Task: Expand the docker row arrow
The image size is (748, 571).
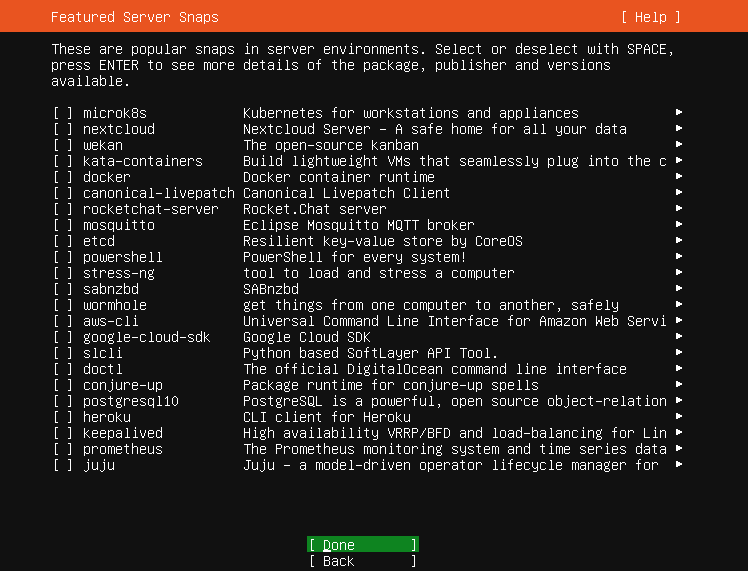Action: click(679, 176)
